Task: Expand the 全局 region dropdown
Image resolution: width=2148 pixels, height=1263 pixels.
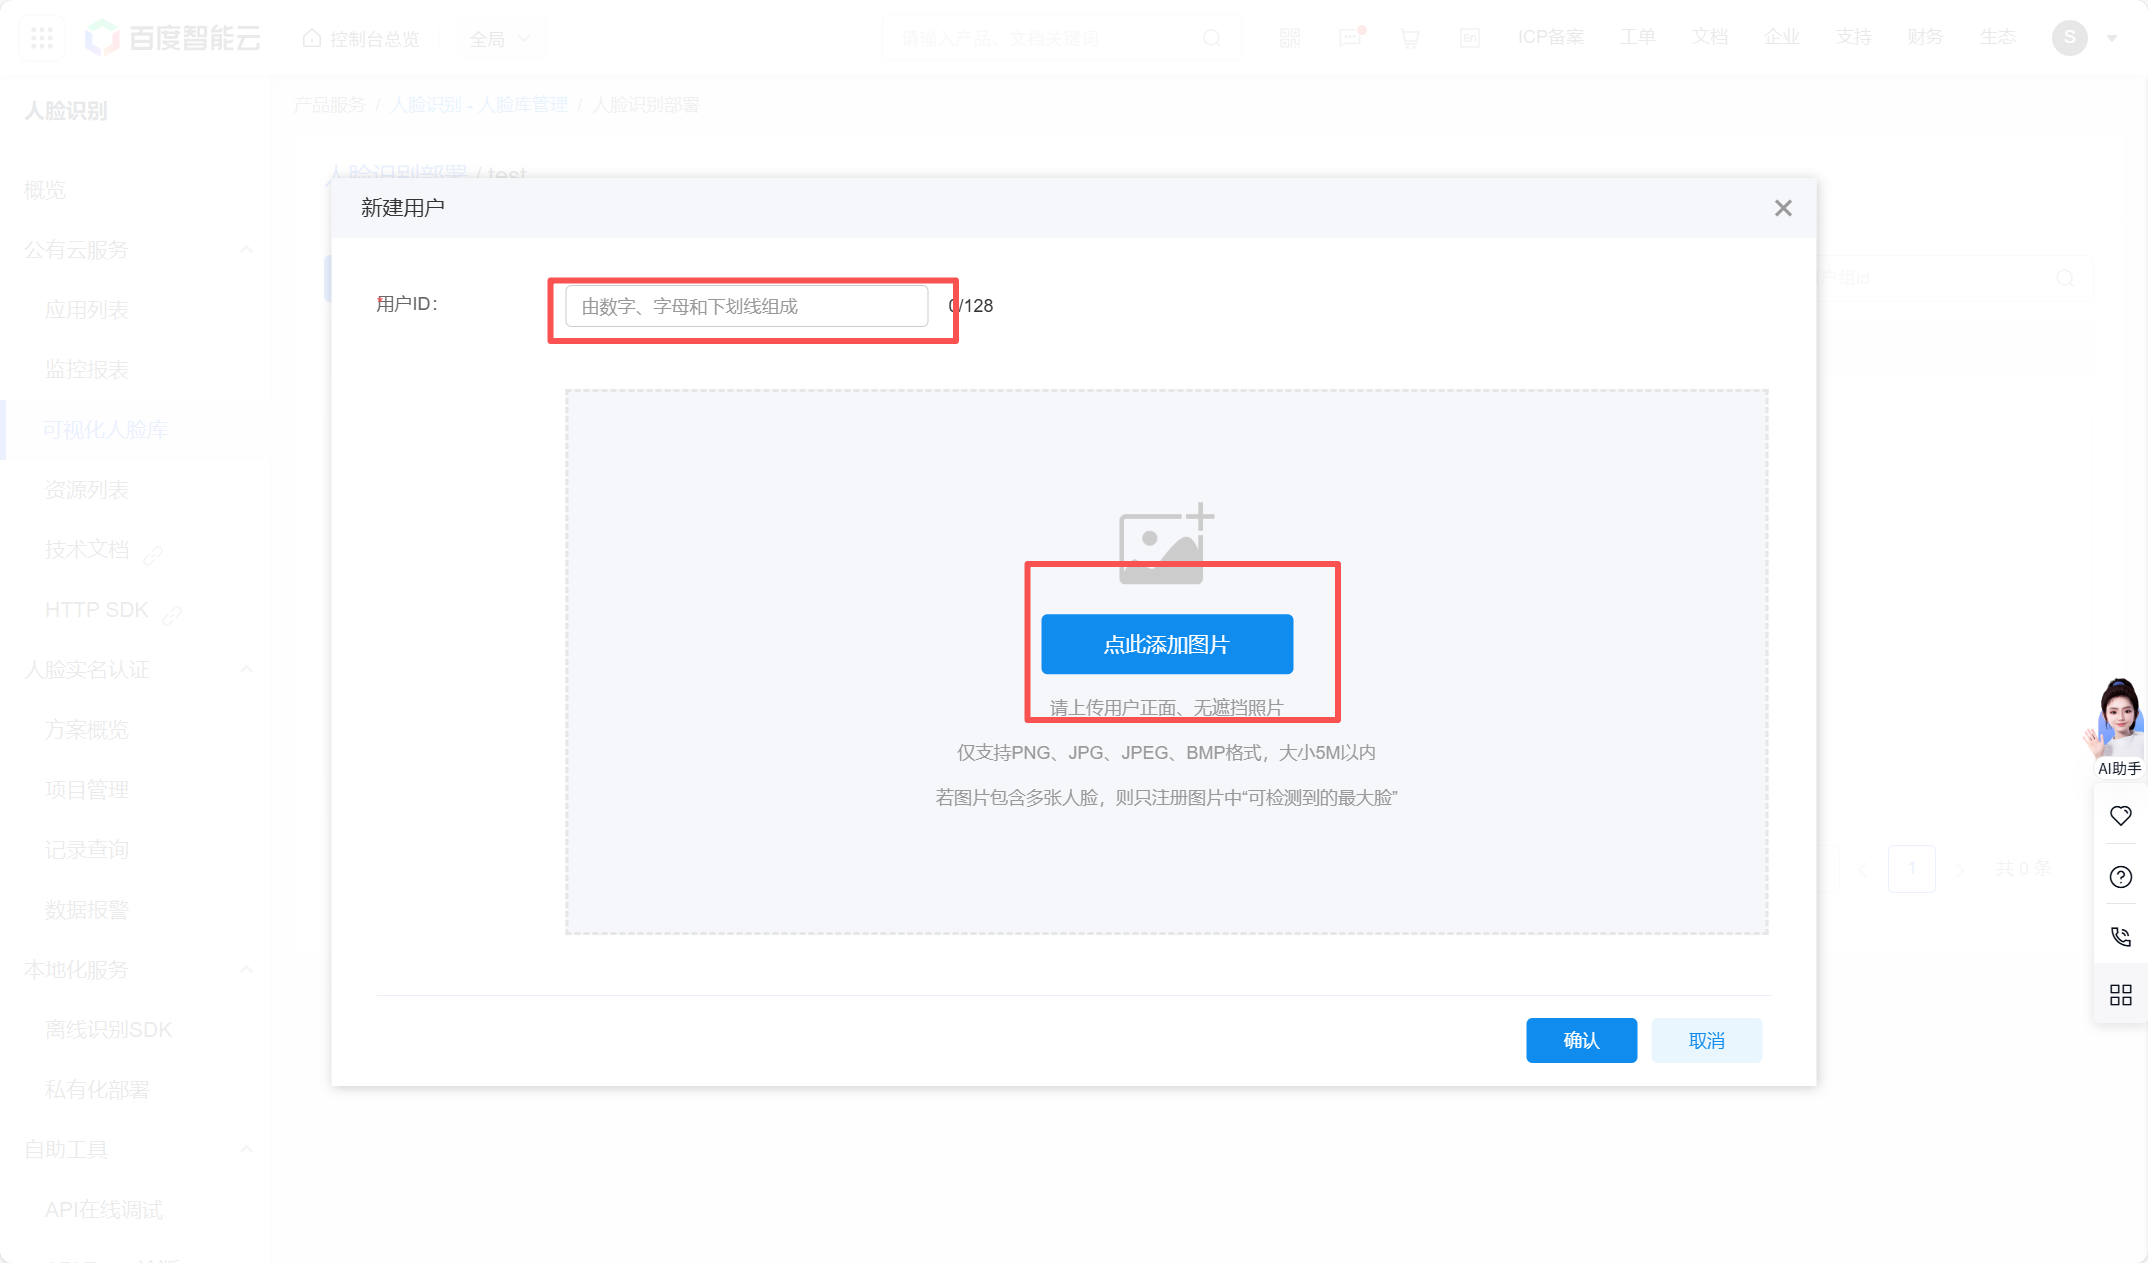Action: 500,39
